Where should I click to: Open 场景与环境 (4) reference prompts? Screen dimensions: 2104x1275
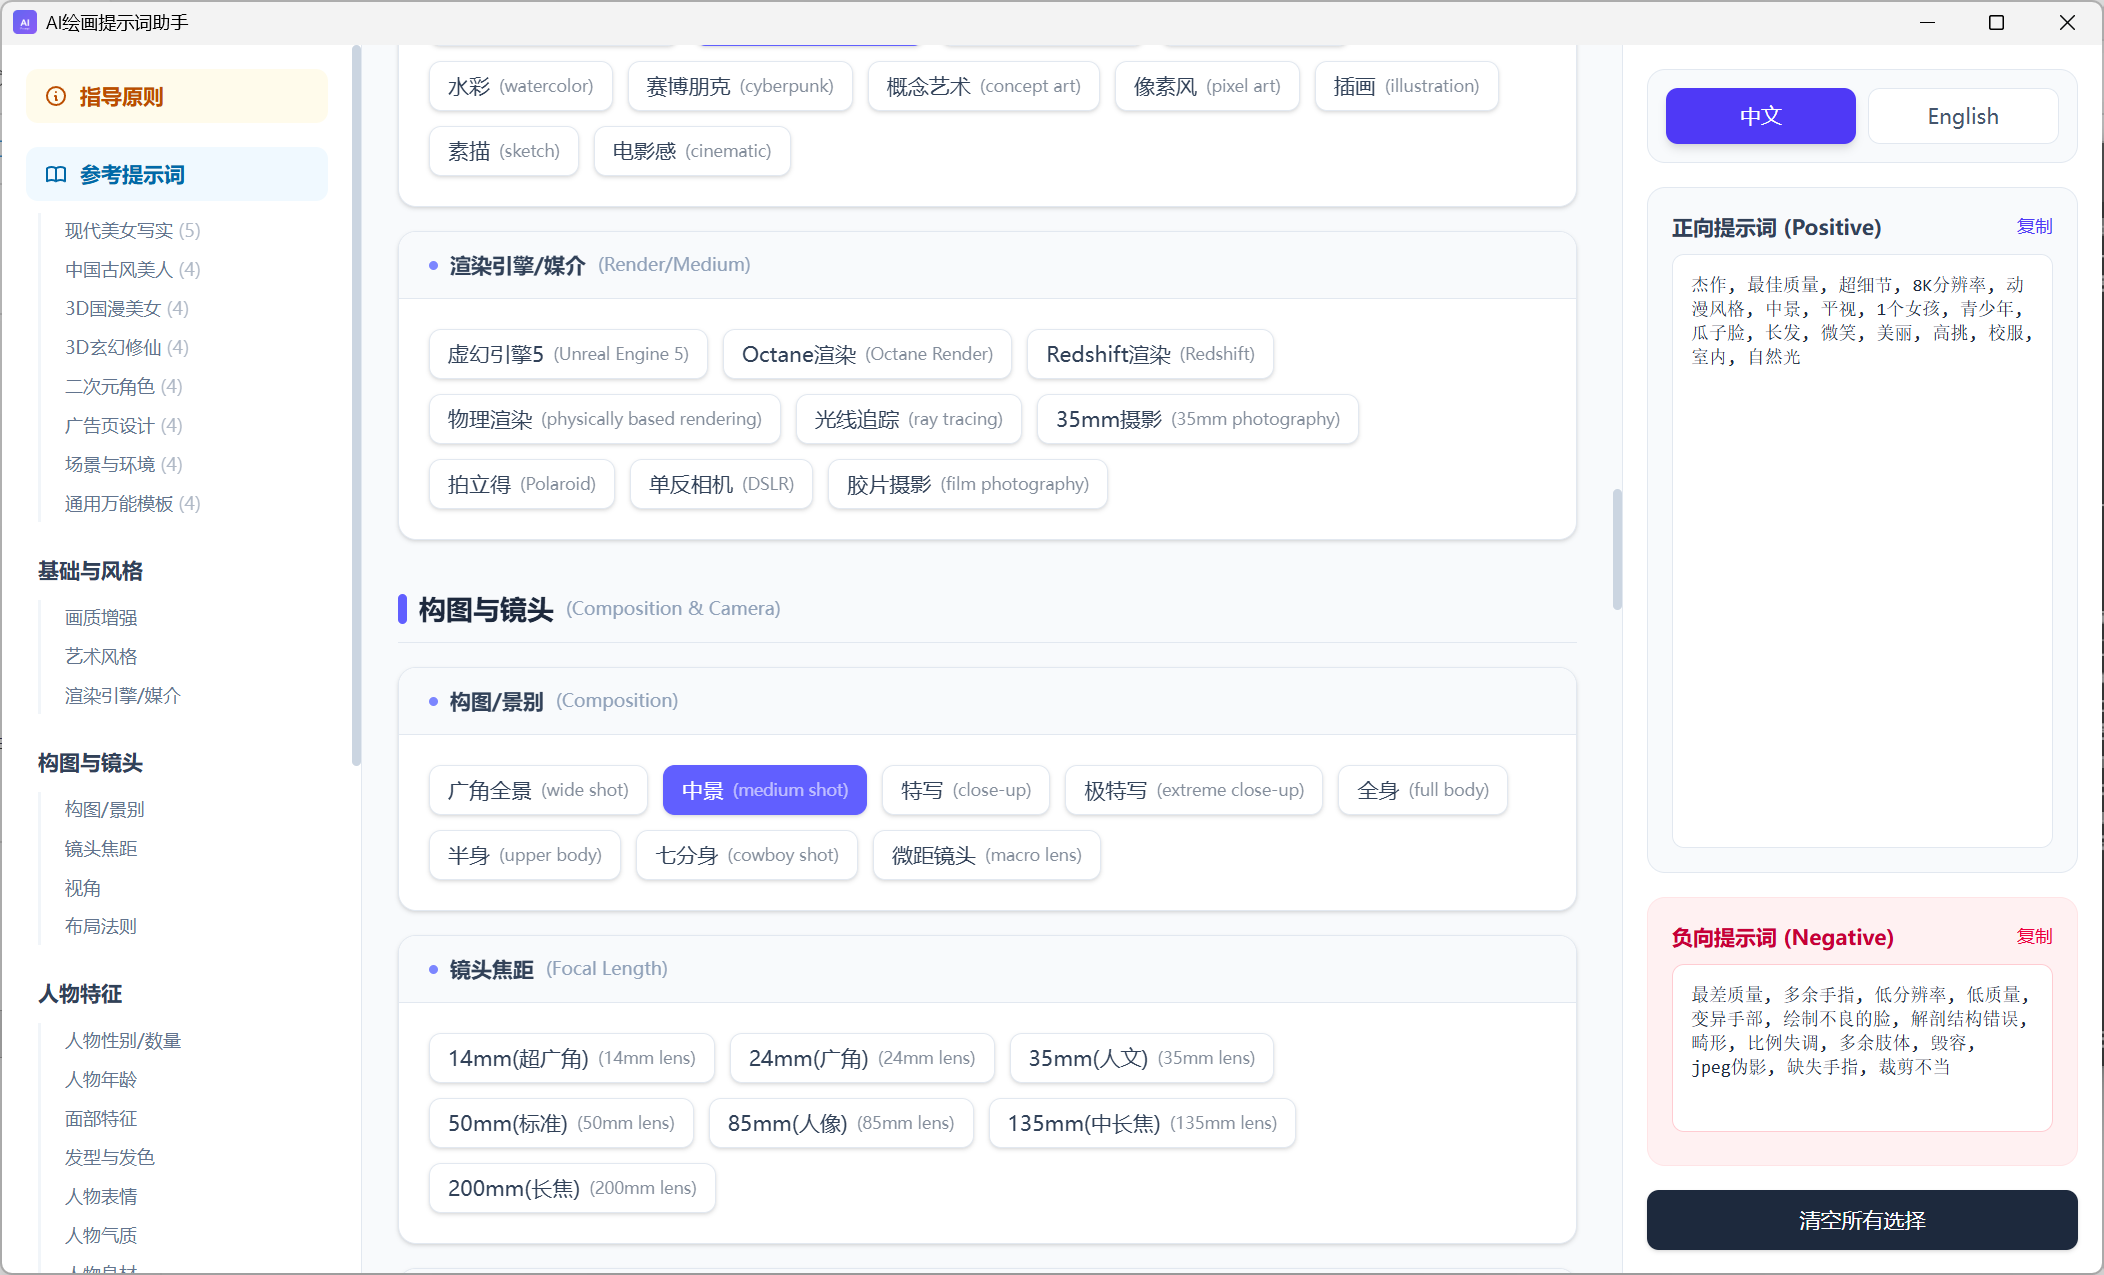click(x=124, y=465)
